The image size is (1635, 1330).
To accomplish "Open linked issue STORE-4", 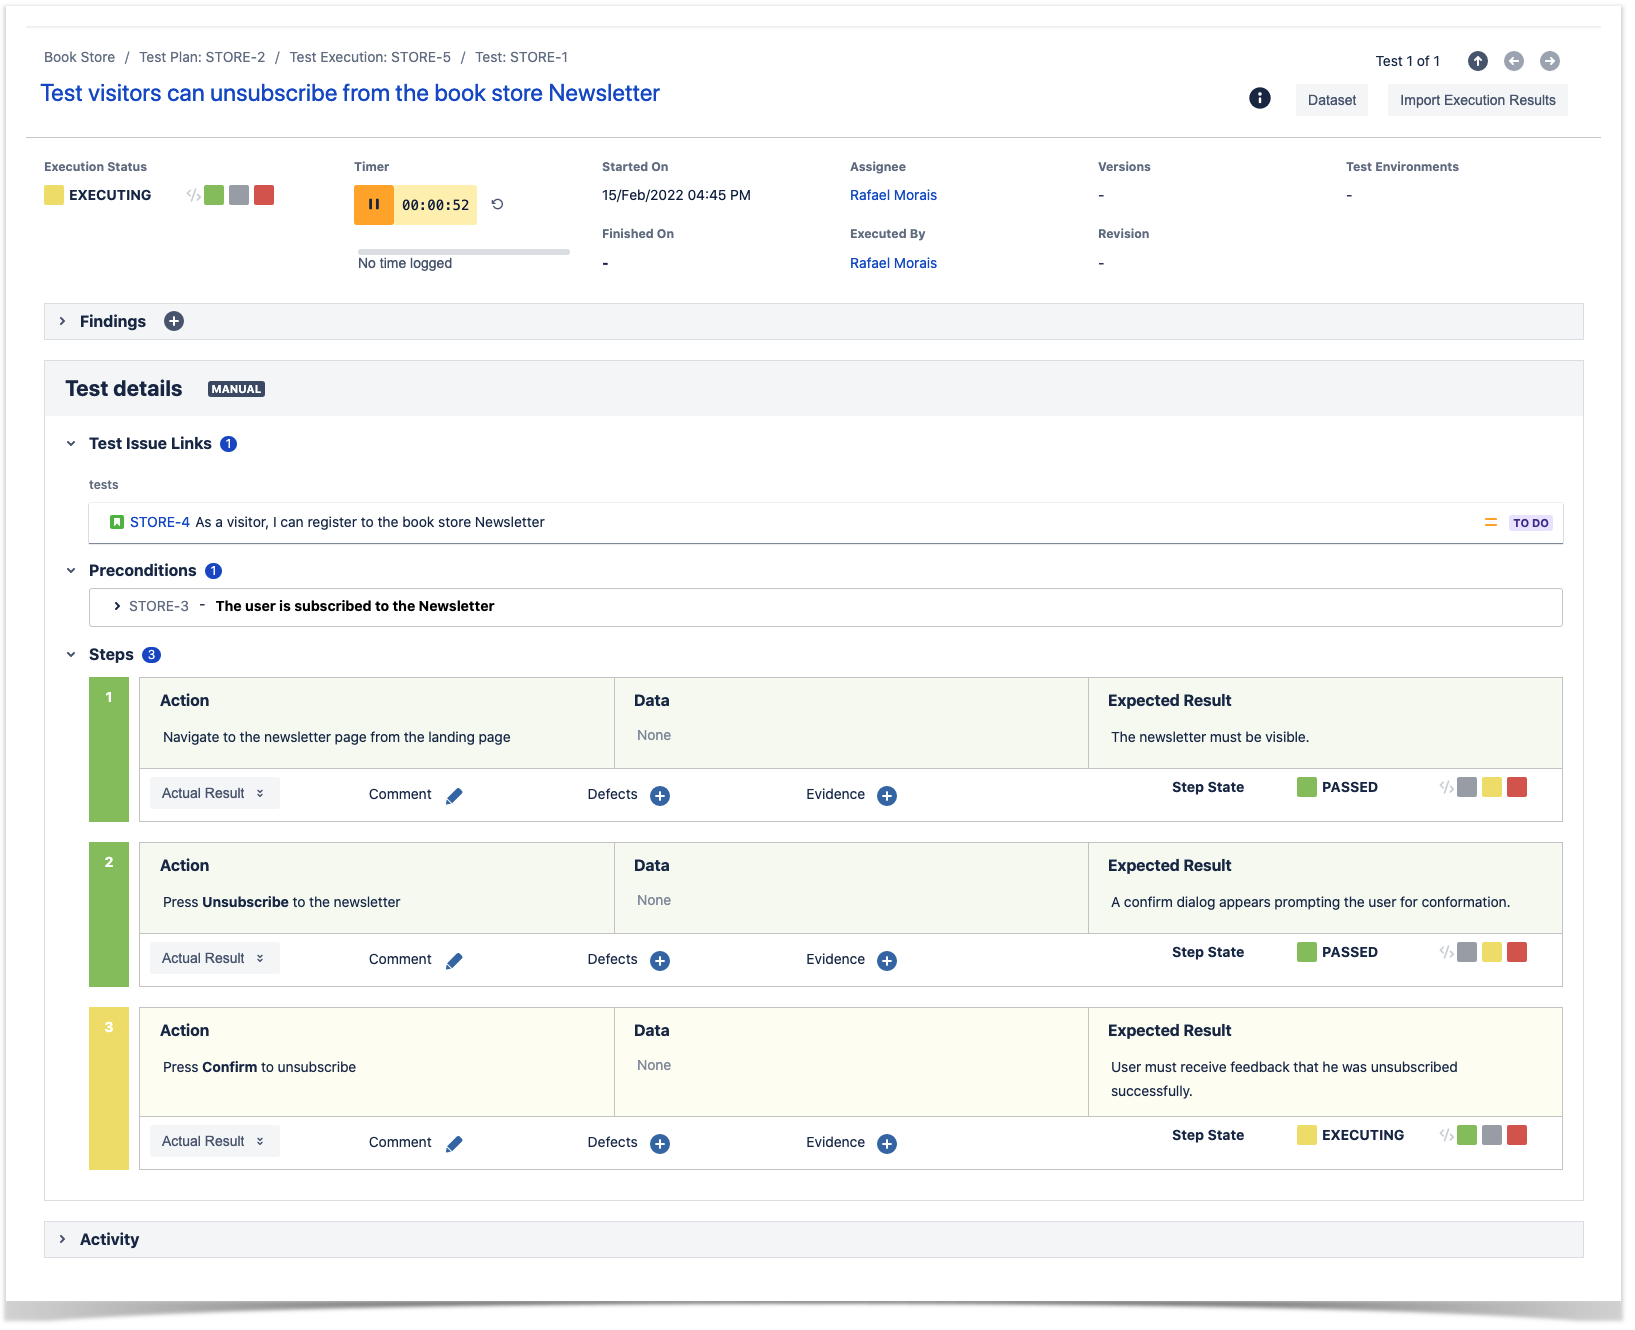I will [160, 522].
